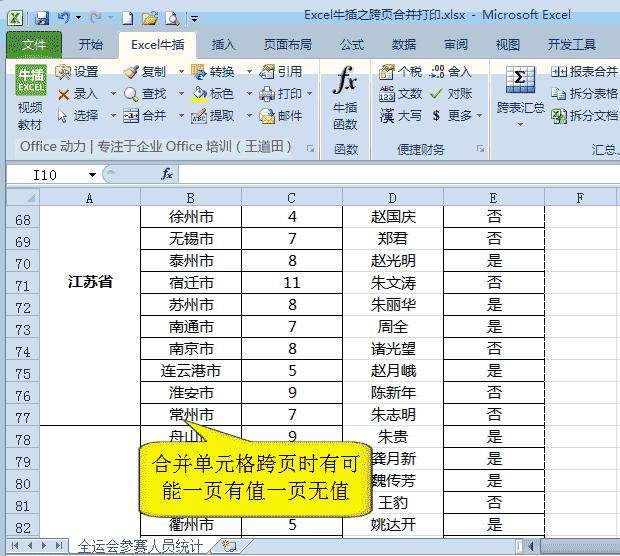
Task: Open the 牛插 EXCEL 视频教材 button
Action: [x=30, y=98]
